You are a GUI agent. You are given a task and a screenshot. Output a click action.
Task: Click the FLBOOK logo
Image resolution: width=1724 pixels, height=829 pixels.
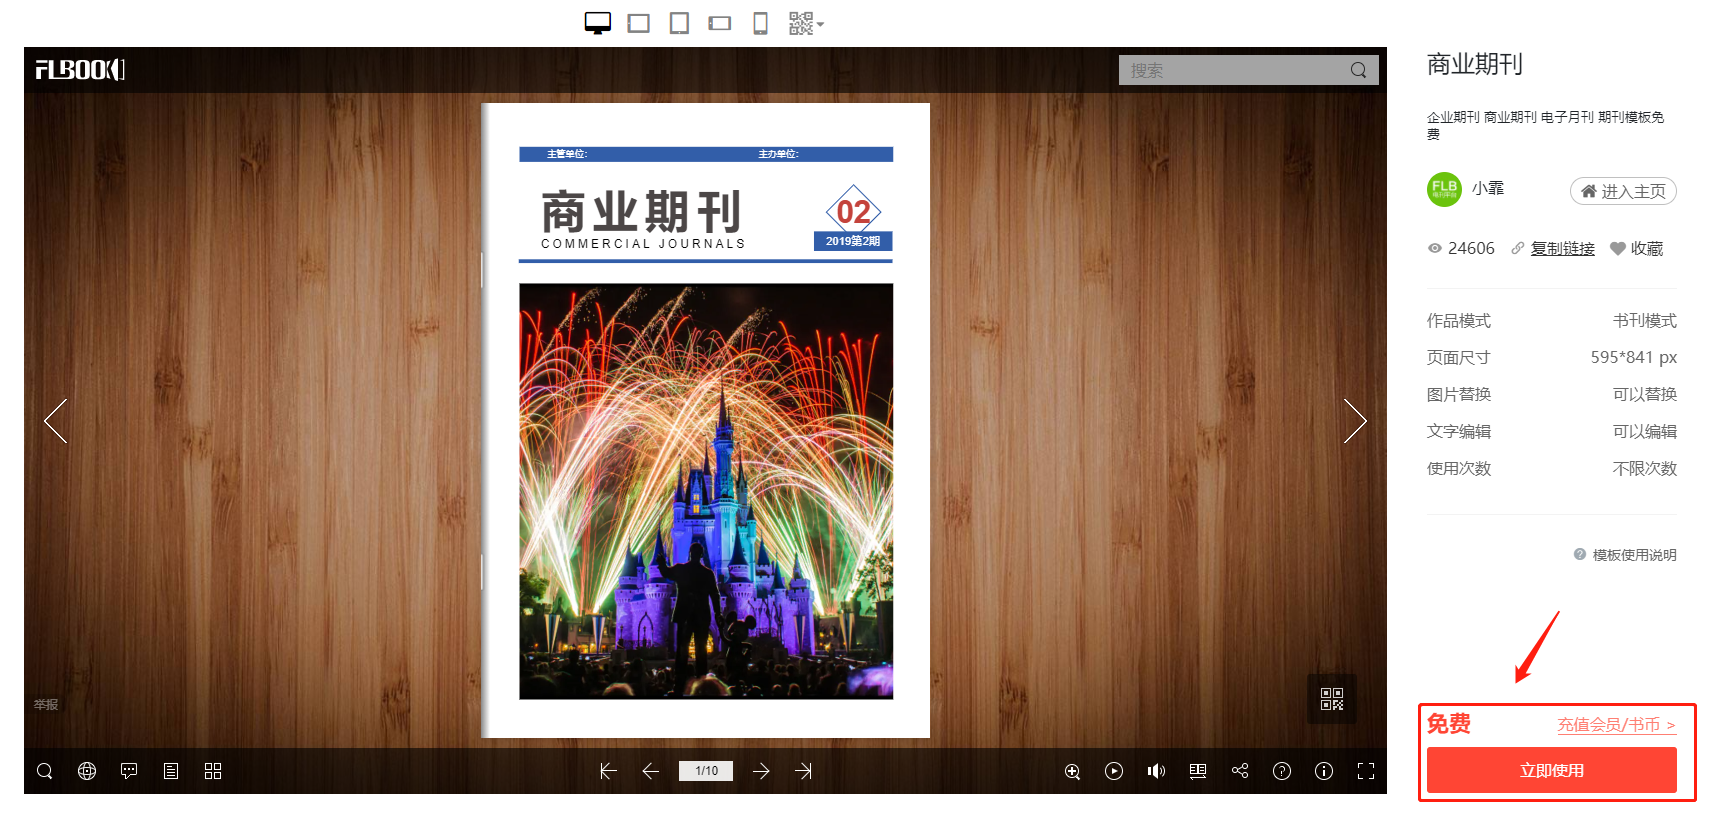coord(80,69)
